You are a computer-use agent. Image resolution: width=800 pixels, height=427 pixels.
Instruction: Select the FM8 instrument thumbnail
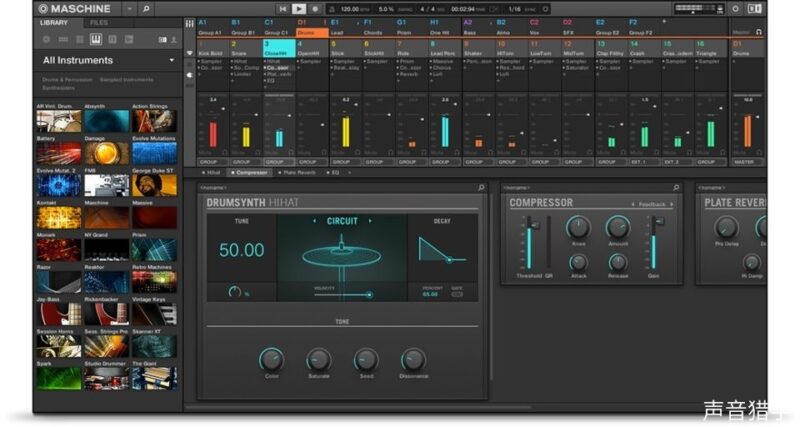(x=107, y=185)
